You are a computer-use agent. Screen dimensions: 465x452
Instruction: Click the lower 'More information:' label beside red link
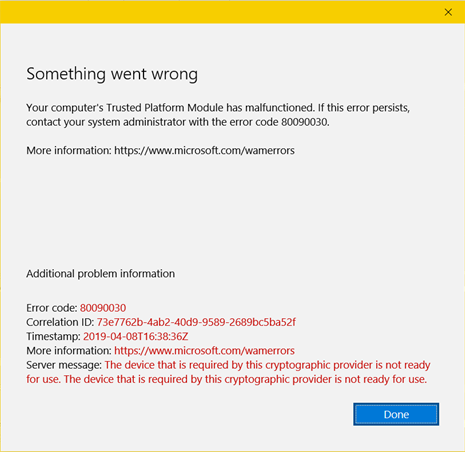(69, 351)
